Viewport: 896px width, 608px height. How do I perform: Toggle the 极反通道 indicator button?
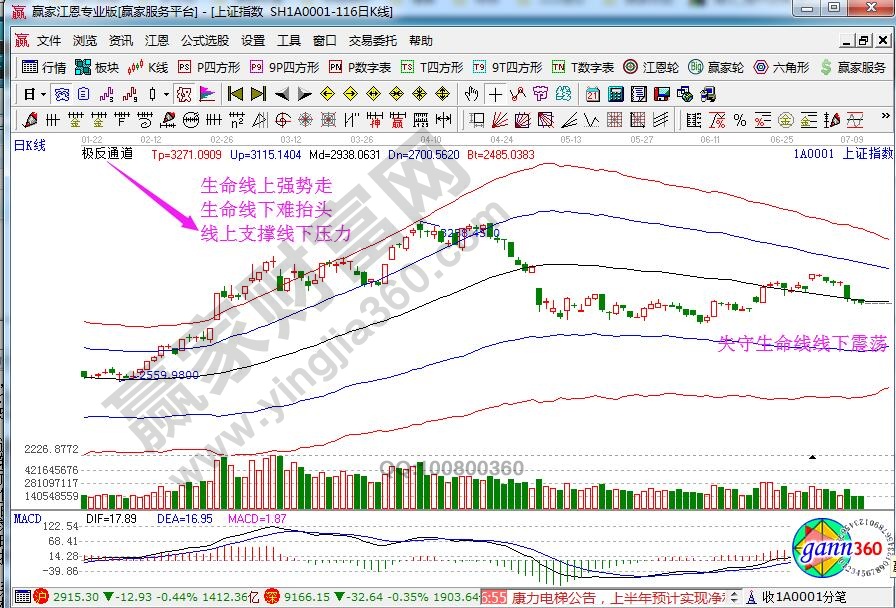(106, 154)
